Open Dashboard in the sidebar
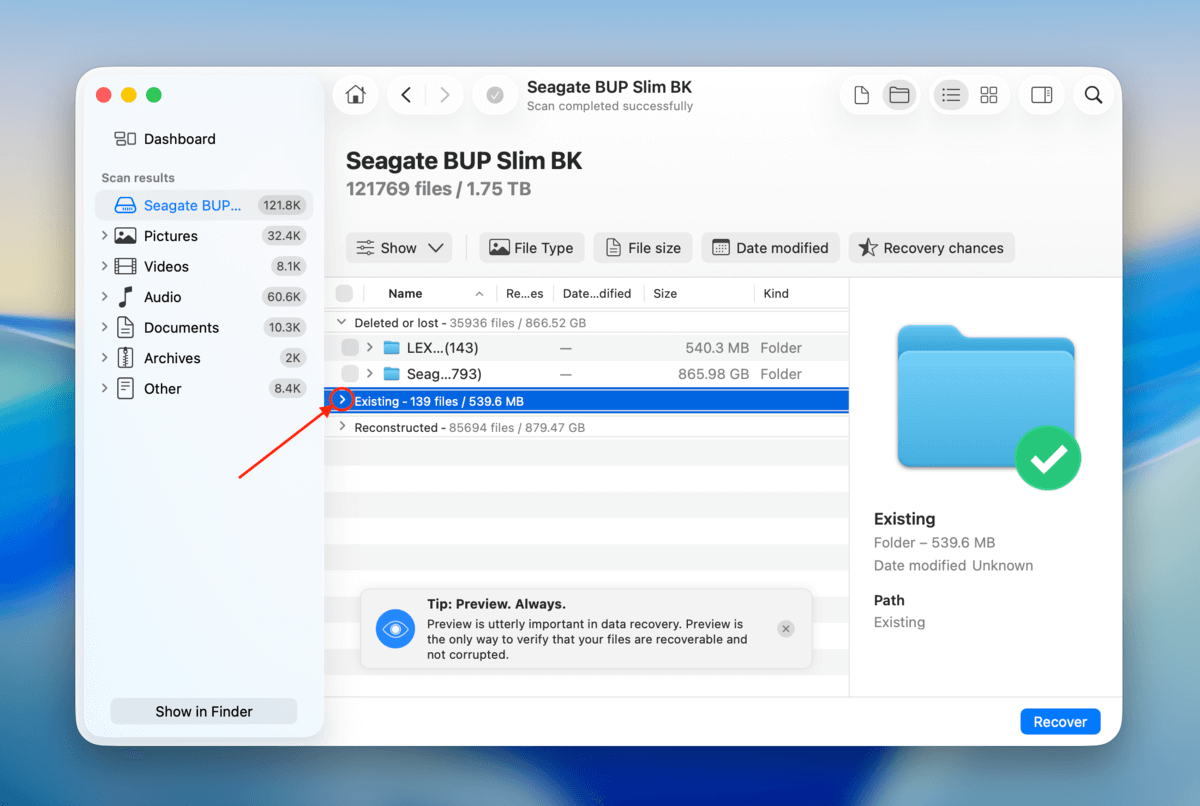 tap(179, 139)
